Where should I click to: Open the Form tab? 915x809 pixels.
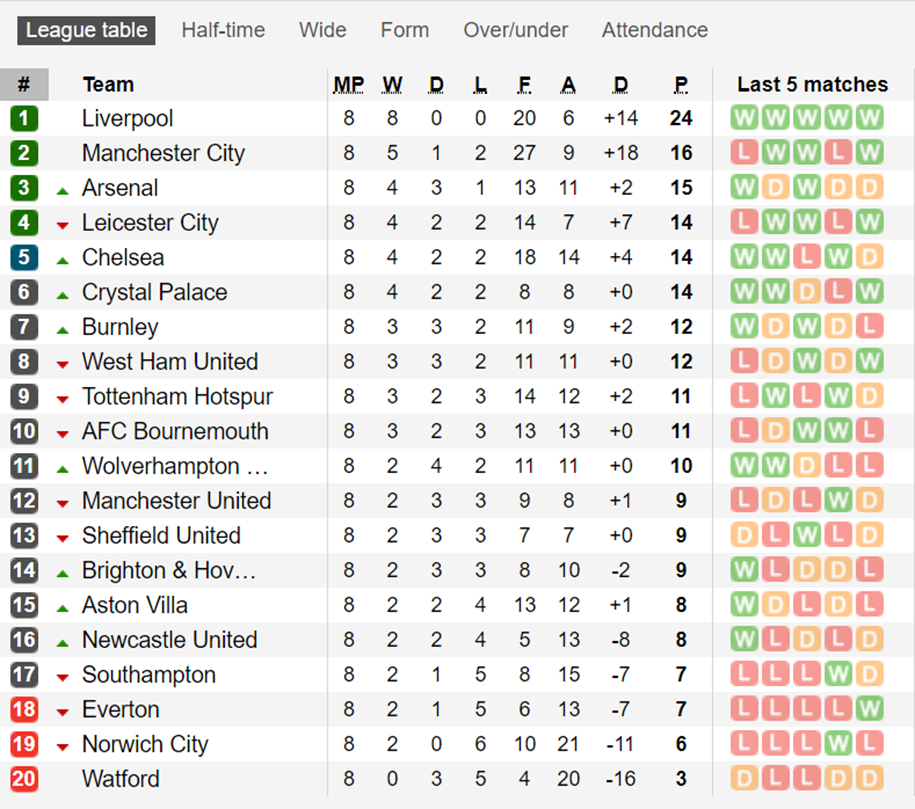pyautogui.click(x=404, y=30)
